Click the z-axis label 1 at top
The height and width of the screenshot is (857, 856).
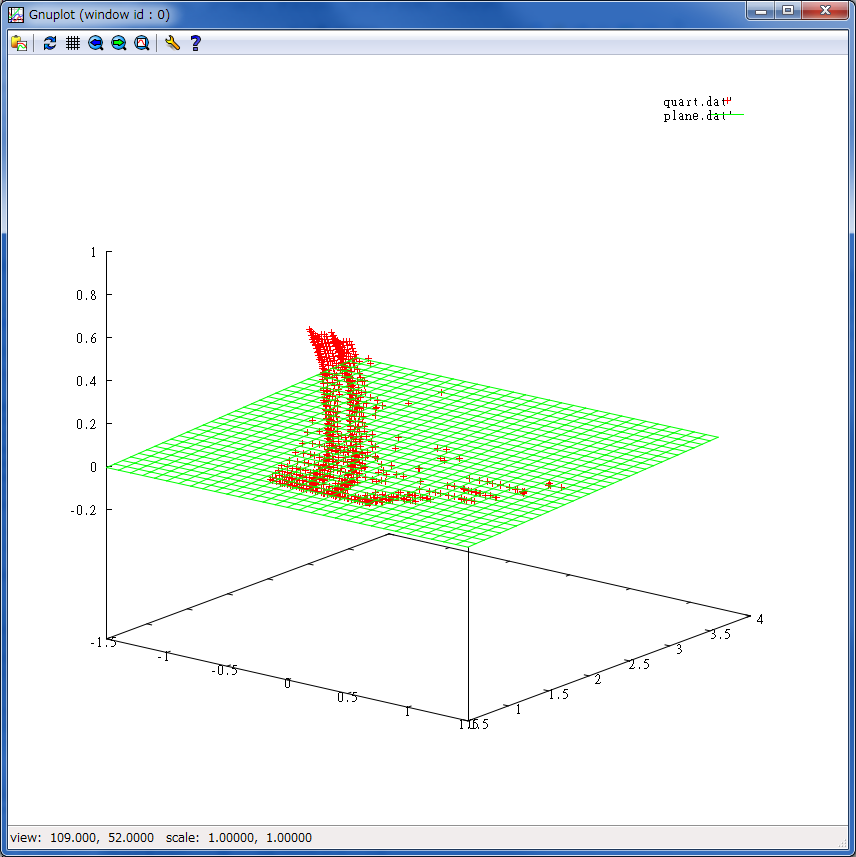[93, 253]
